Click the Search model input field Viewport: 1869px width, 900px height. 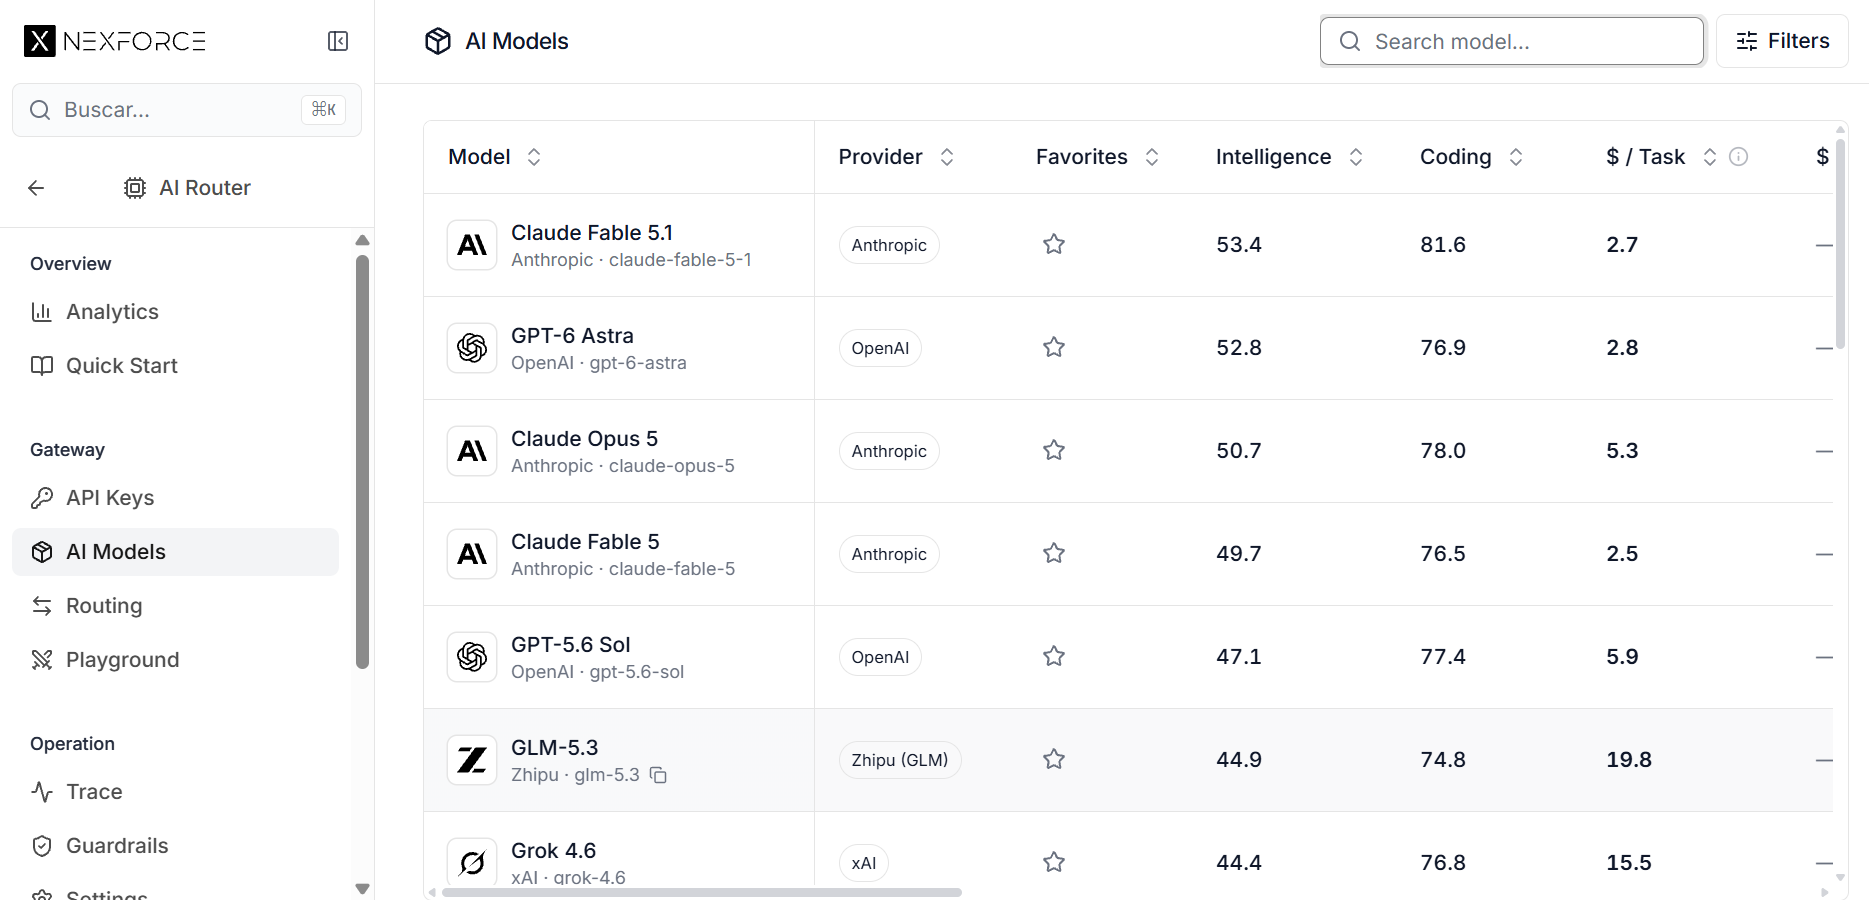(x=1512, y=41)
